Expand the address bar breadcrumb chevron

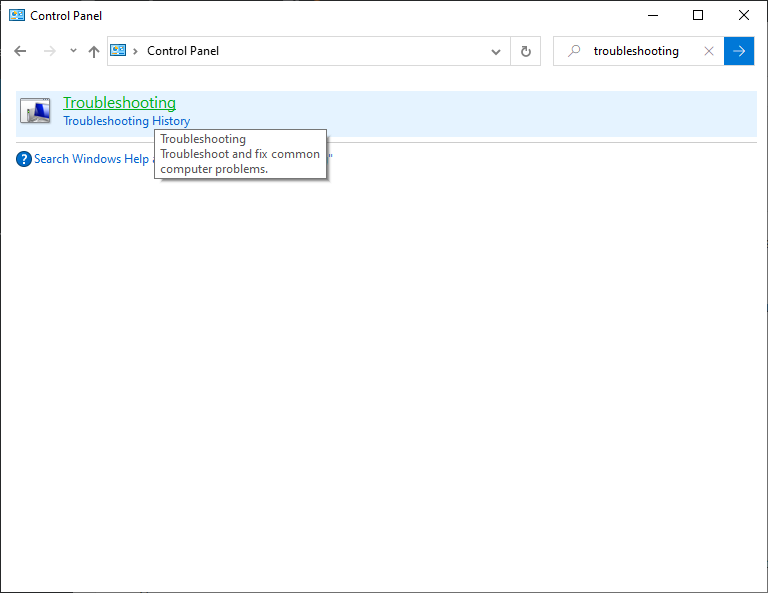pyautogui.click(x=135, y=51)
